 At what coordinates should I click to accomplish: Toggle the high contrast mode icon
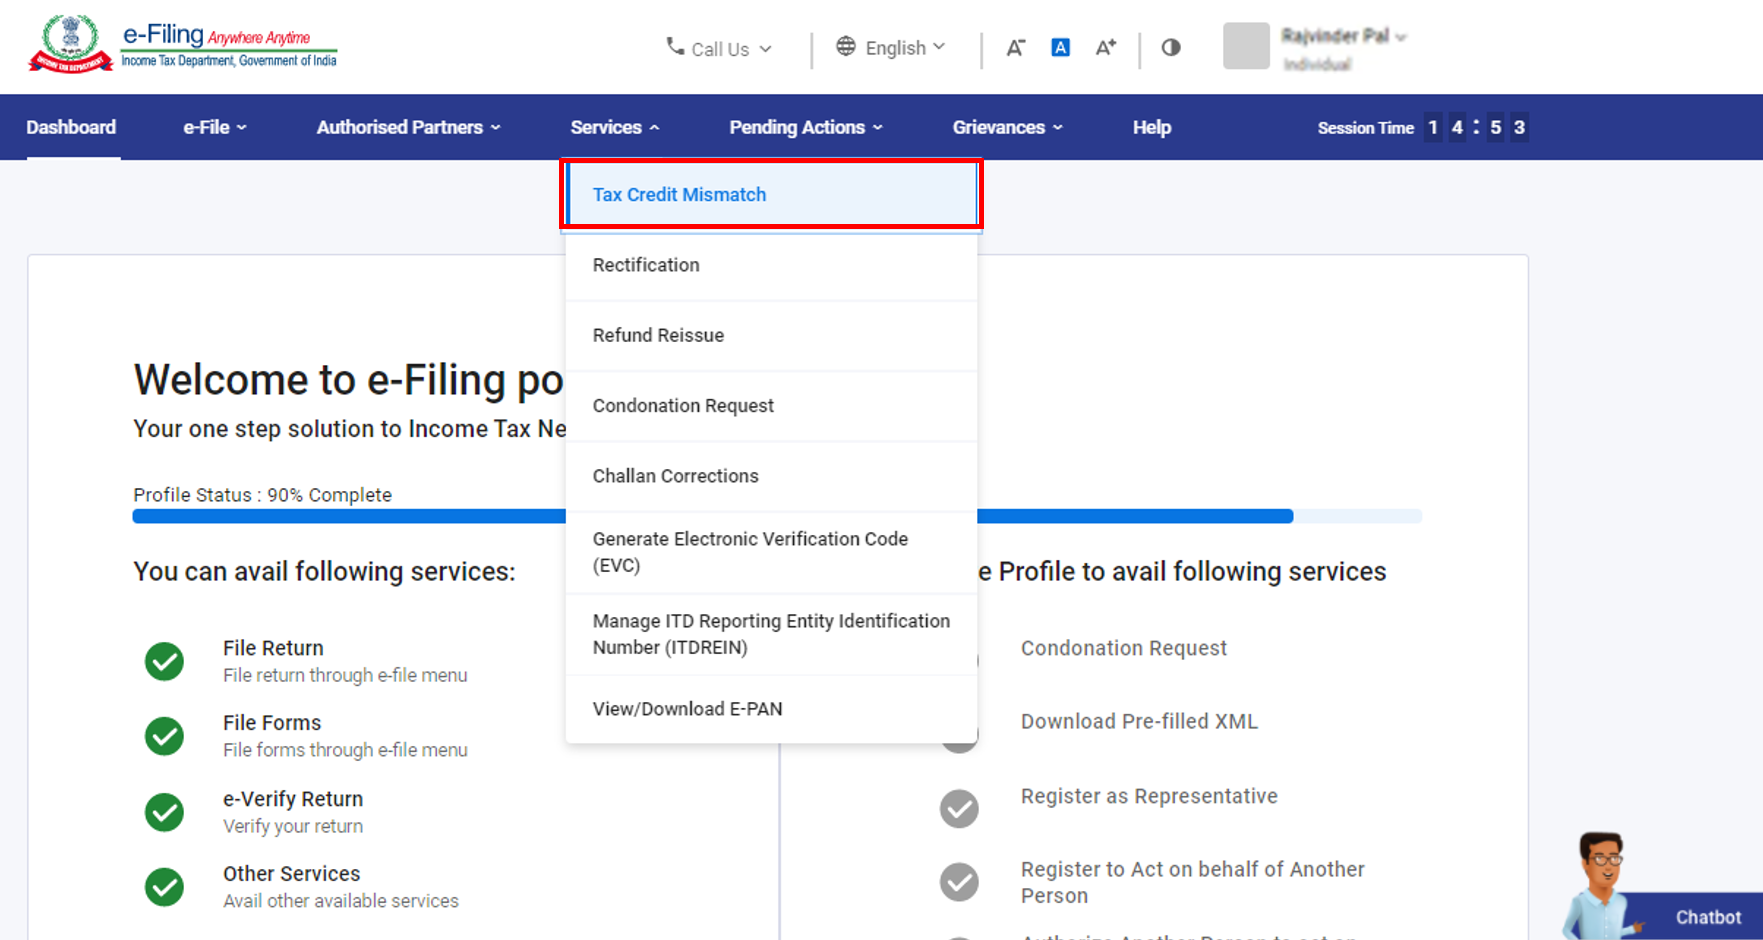click(x=1171, y=48)
